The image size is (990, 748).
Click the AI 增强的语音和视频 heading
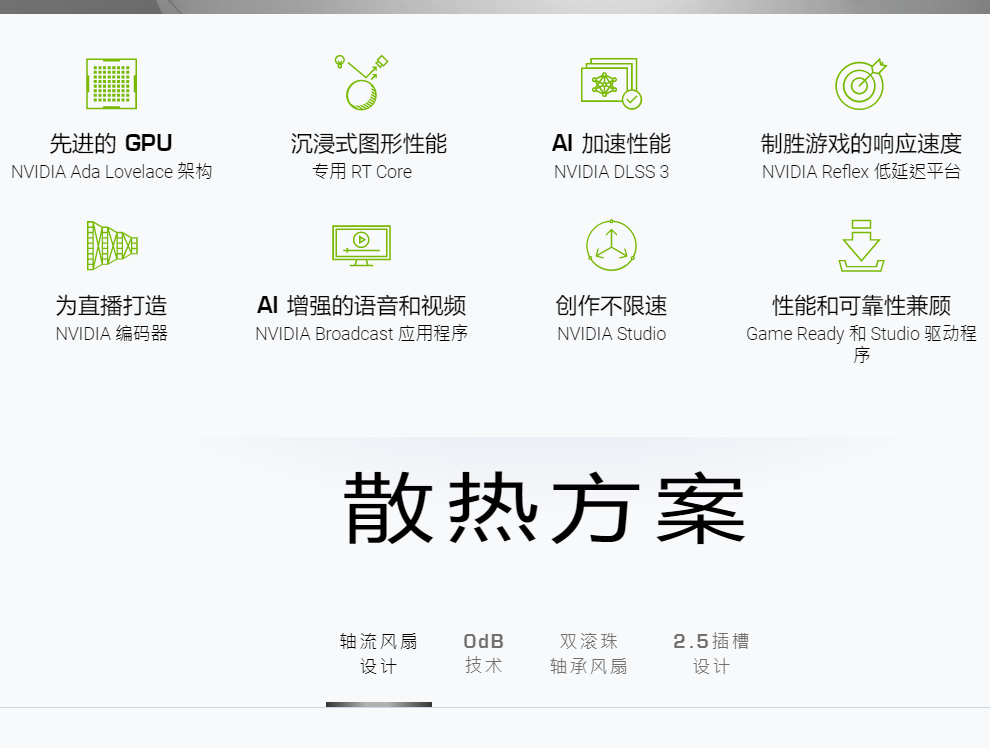point(361,306)
